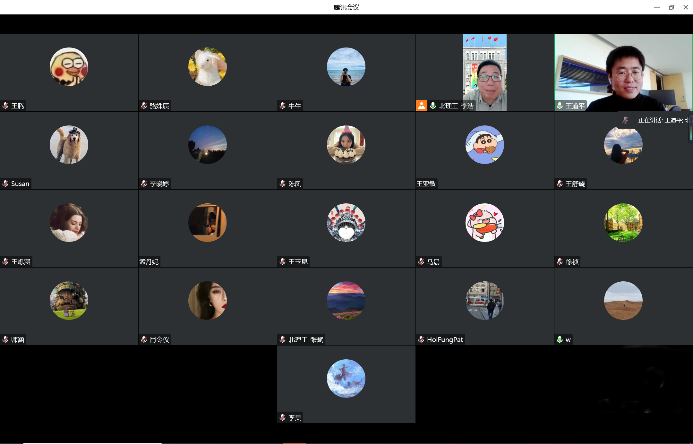Screen dimensions: 693x444
Task: Click the mic icon next to HoiFungPat
Action: pyautogui.click(x=421, y=339)
